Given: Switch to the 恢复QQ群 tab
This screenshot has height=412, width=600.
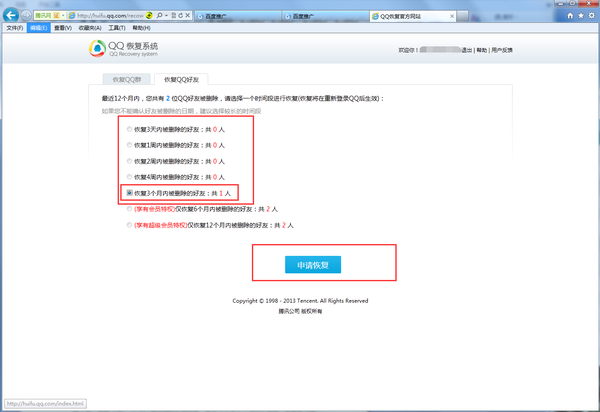Looking at the screenshot, I should pyautogui.click(x=127, y=79).
